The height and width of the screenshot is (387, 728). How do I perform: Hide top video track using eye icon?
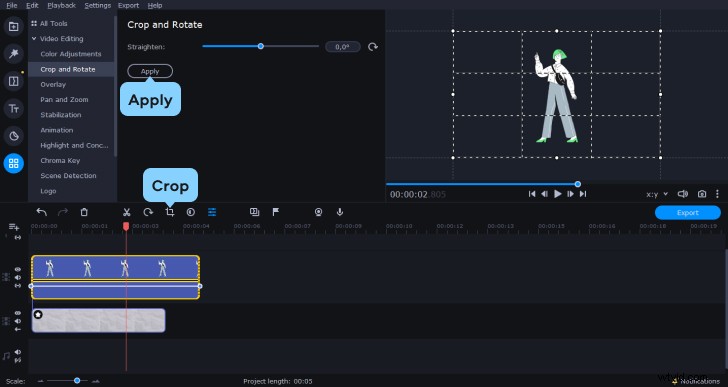18,270
